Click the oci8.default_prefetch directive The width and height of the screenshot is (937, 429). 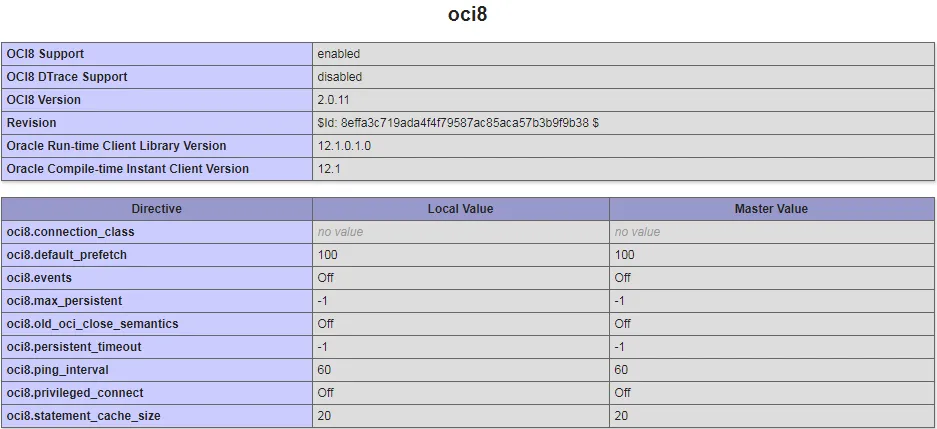(x=66, y=255)
